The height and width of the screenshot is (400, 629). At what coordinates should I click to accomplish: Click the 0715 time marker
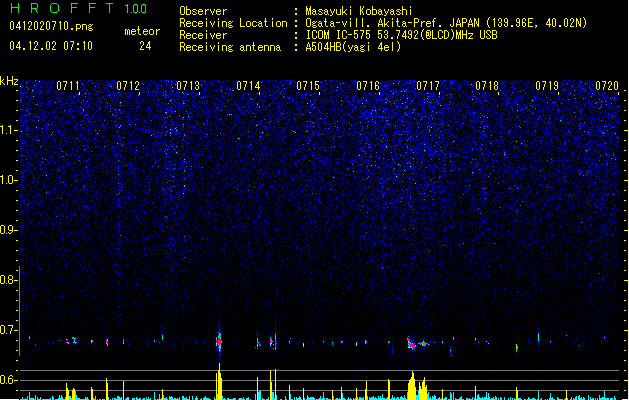(x=308, y=86)
